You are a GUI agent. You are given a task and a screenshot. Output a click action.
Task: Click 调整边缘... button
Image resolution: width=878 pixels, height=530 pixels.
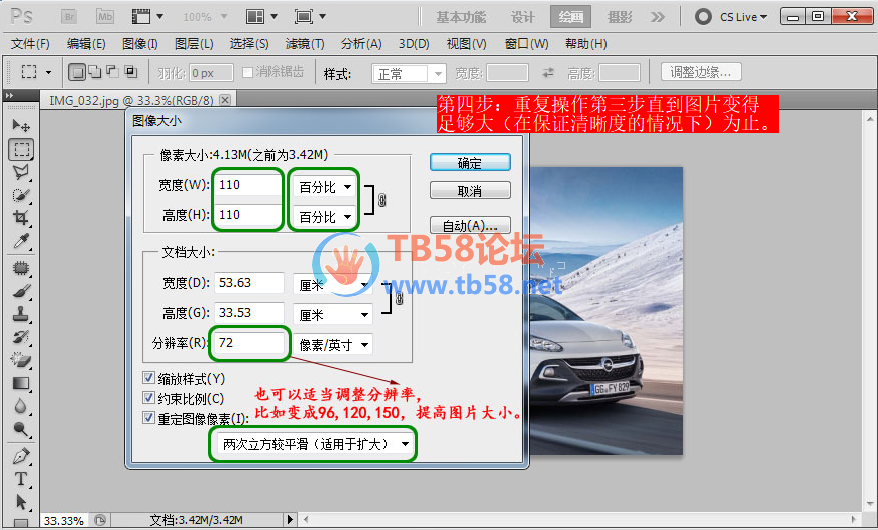pyautogui.click(x=701, y=72)
